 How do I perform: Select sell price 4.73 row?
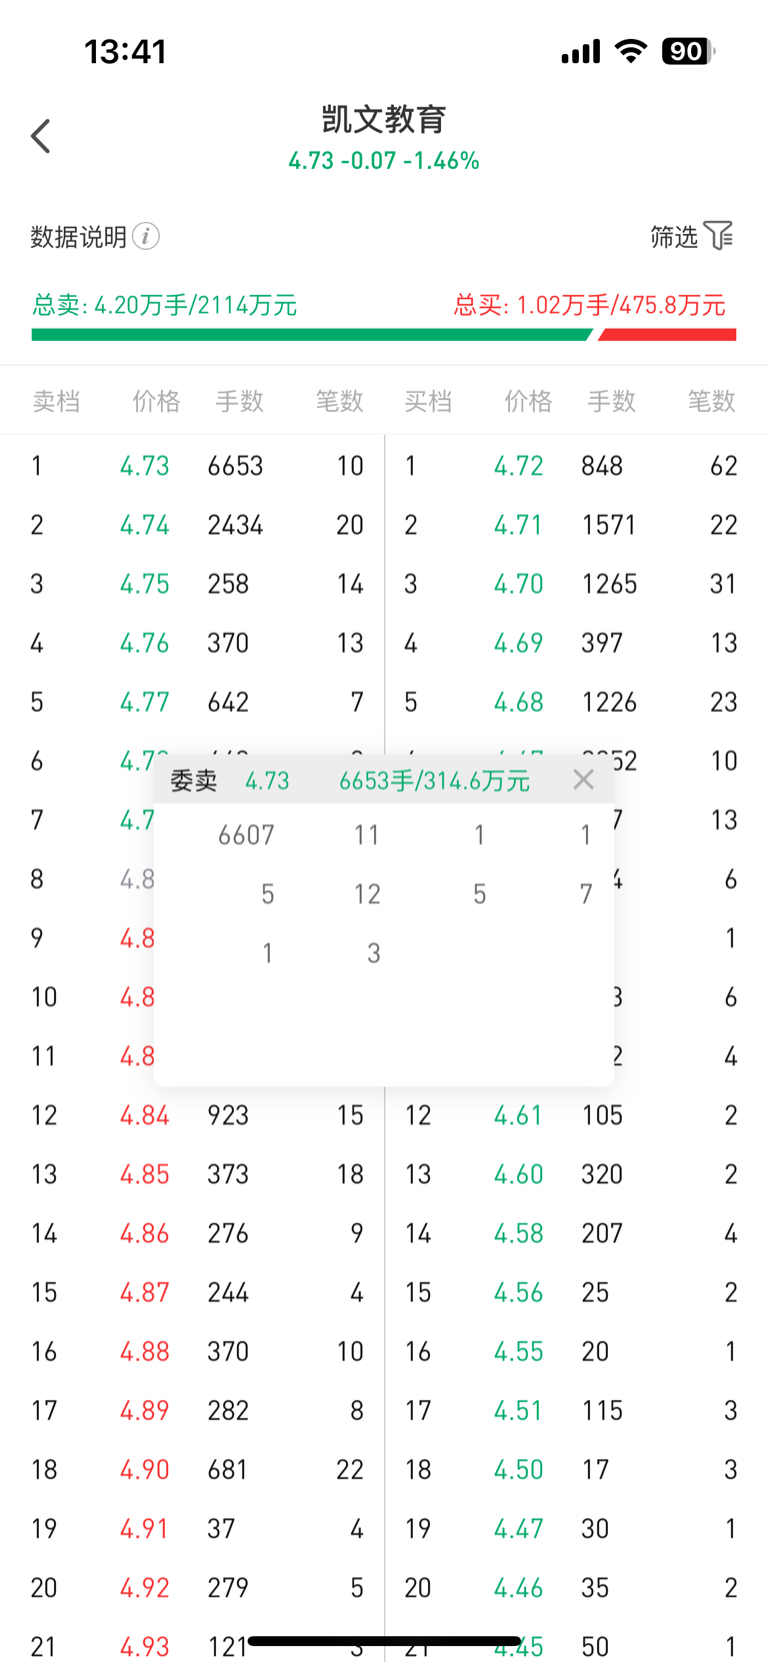(x=192, y=466)
